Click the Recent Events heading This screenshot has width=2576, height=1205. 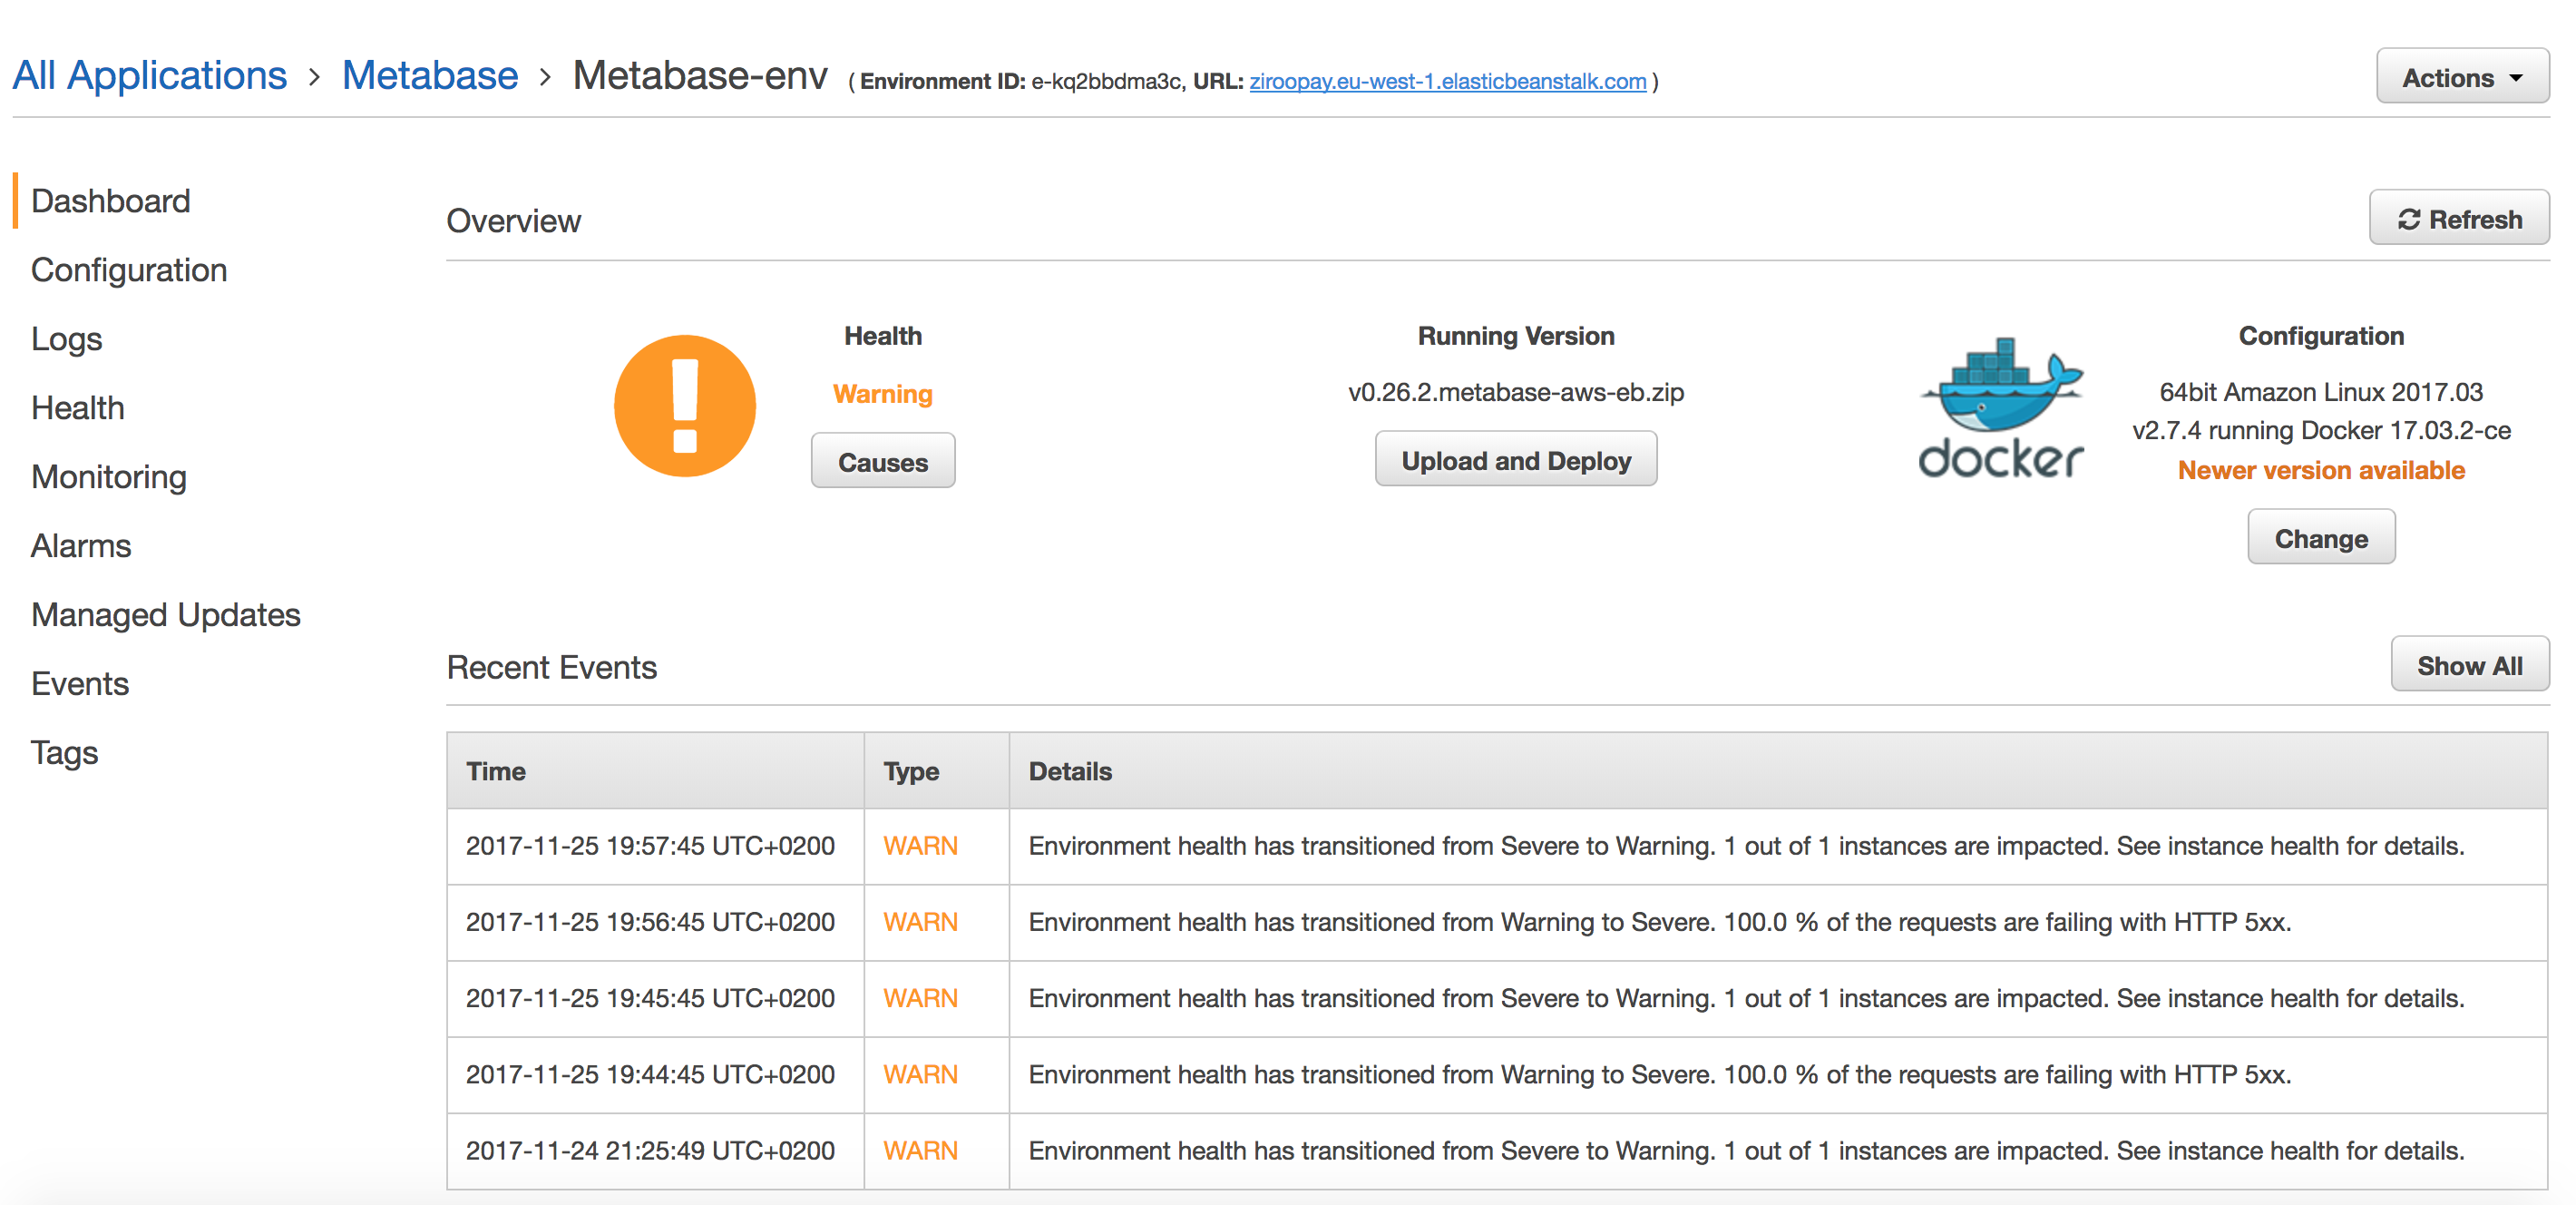click(x=552, y=667)
